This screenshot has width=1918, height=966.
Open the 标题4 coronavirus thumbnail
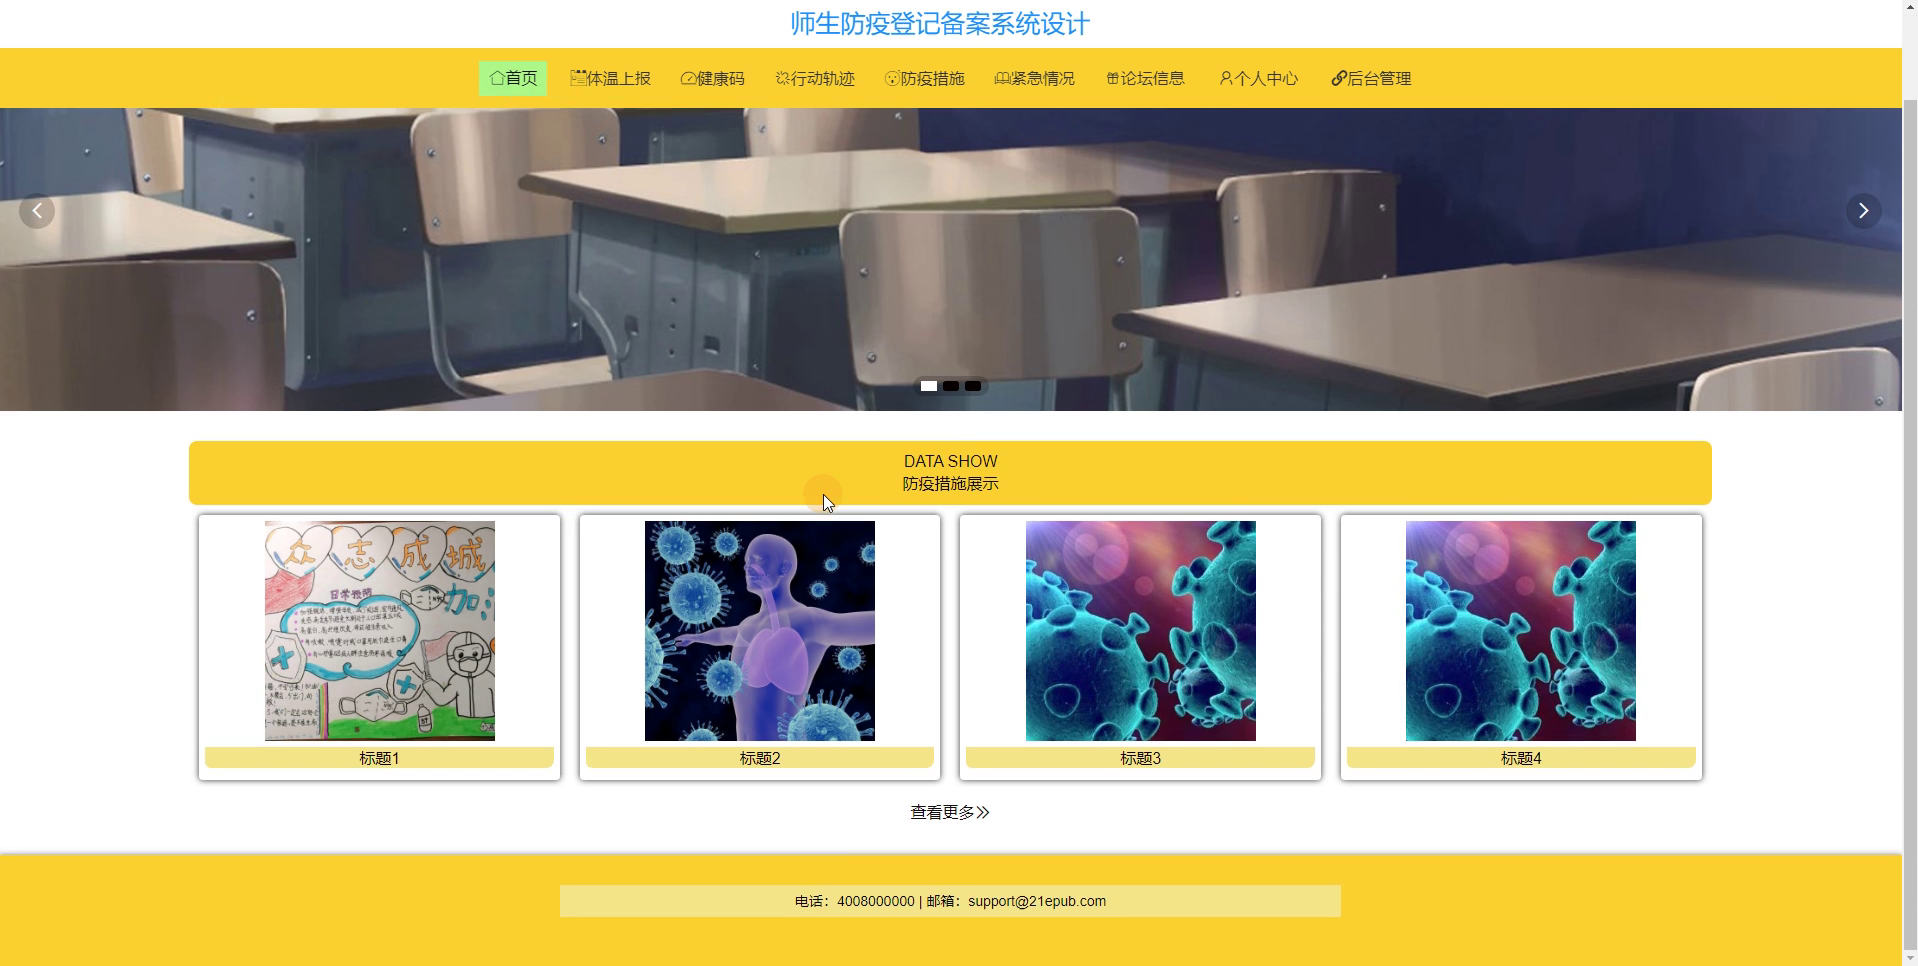click(x=1521, y=631)
